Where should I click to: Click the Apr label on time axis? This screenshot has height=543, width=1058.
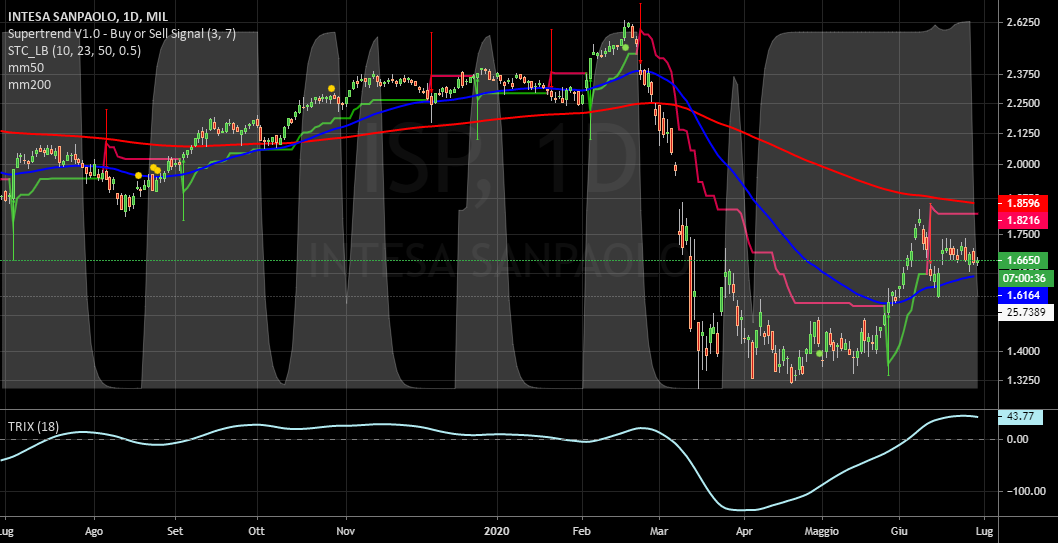click(x=743, y=532)
